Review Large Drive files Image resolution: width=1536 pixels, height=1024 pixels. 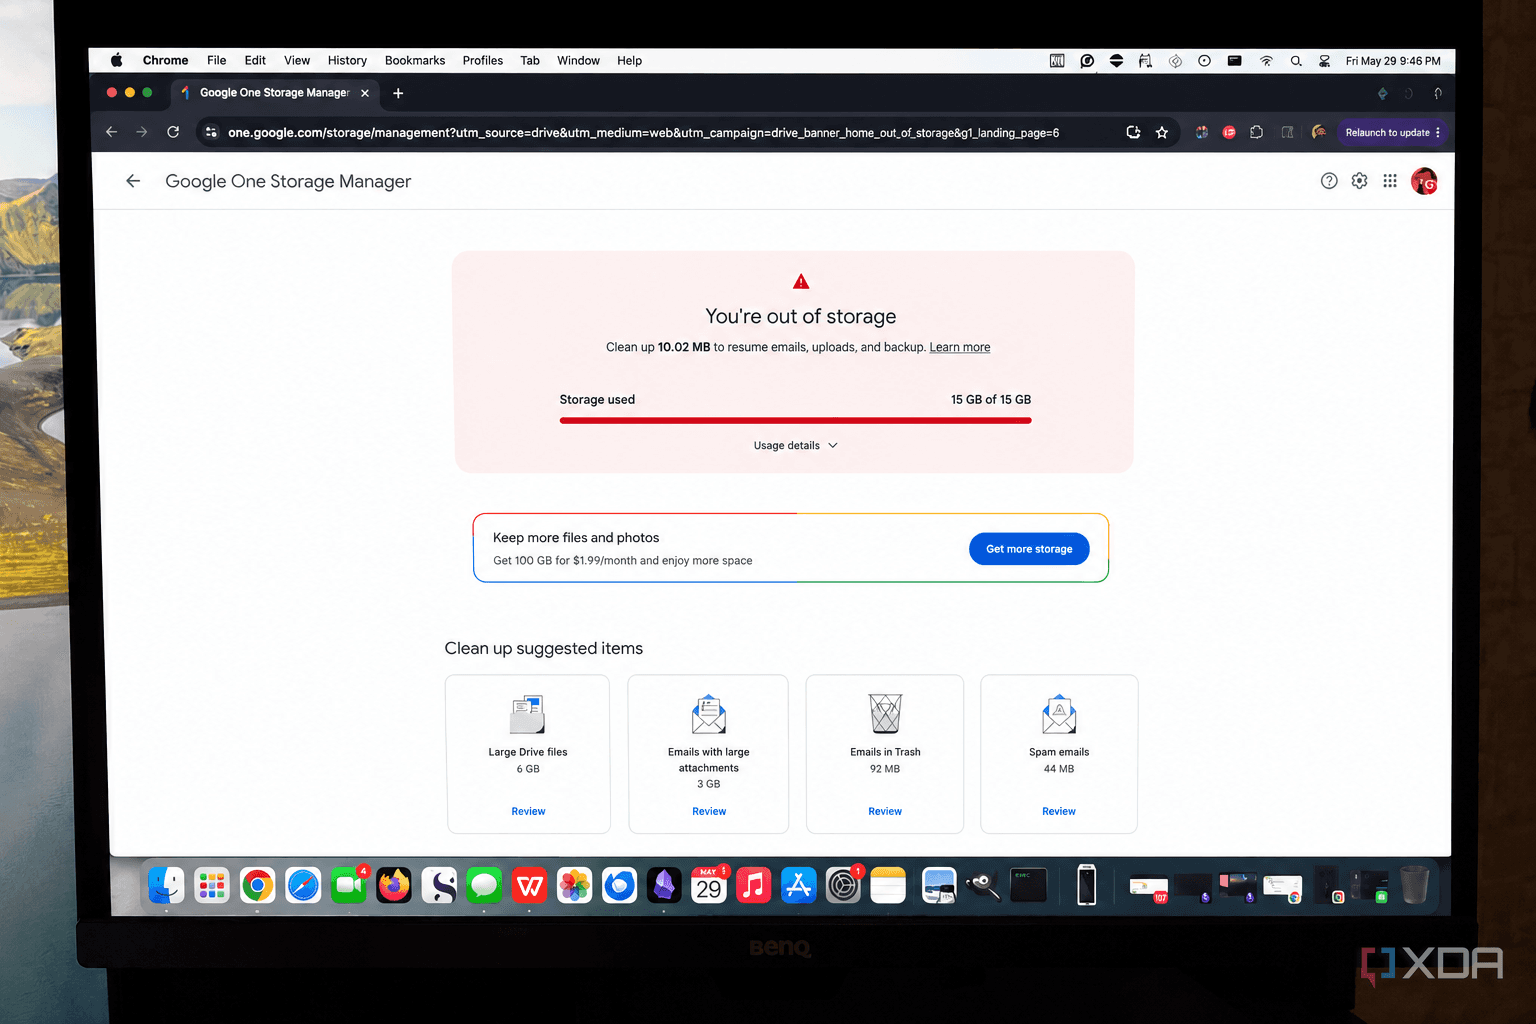pyautogui.click(x=528, y=811)
